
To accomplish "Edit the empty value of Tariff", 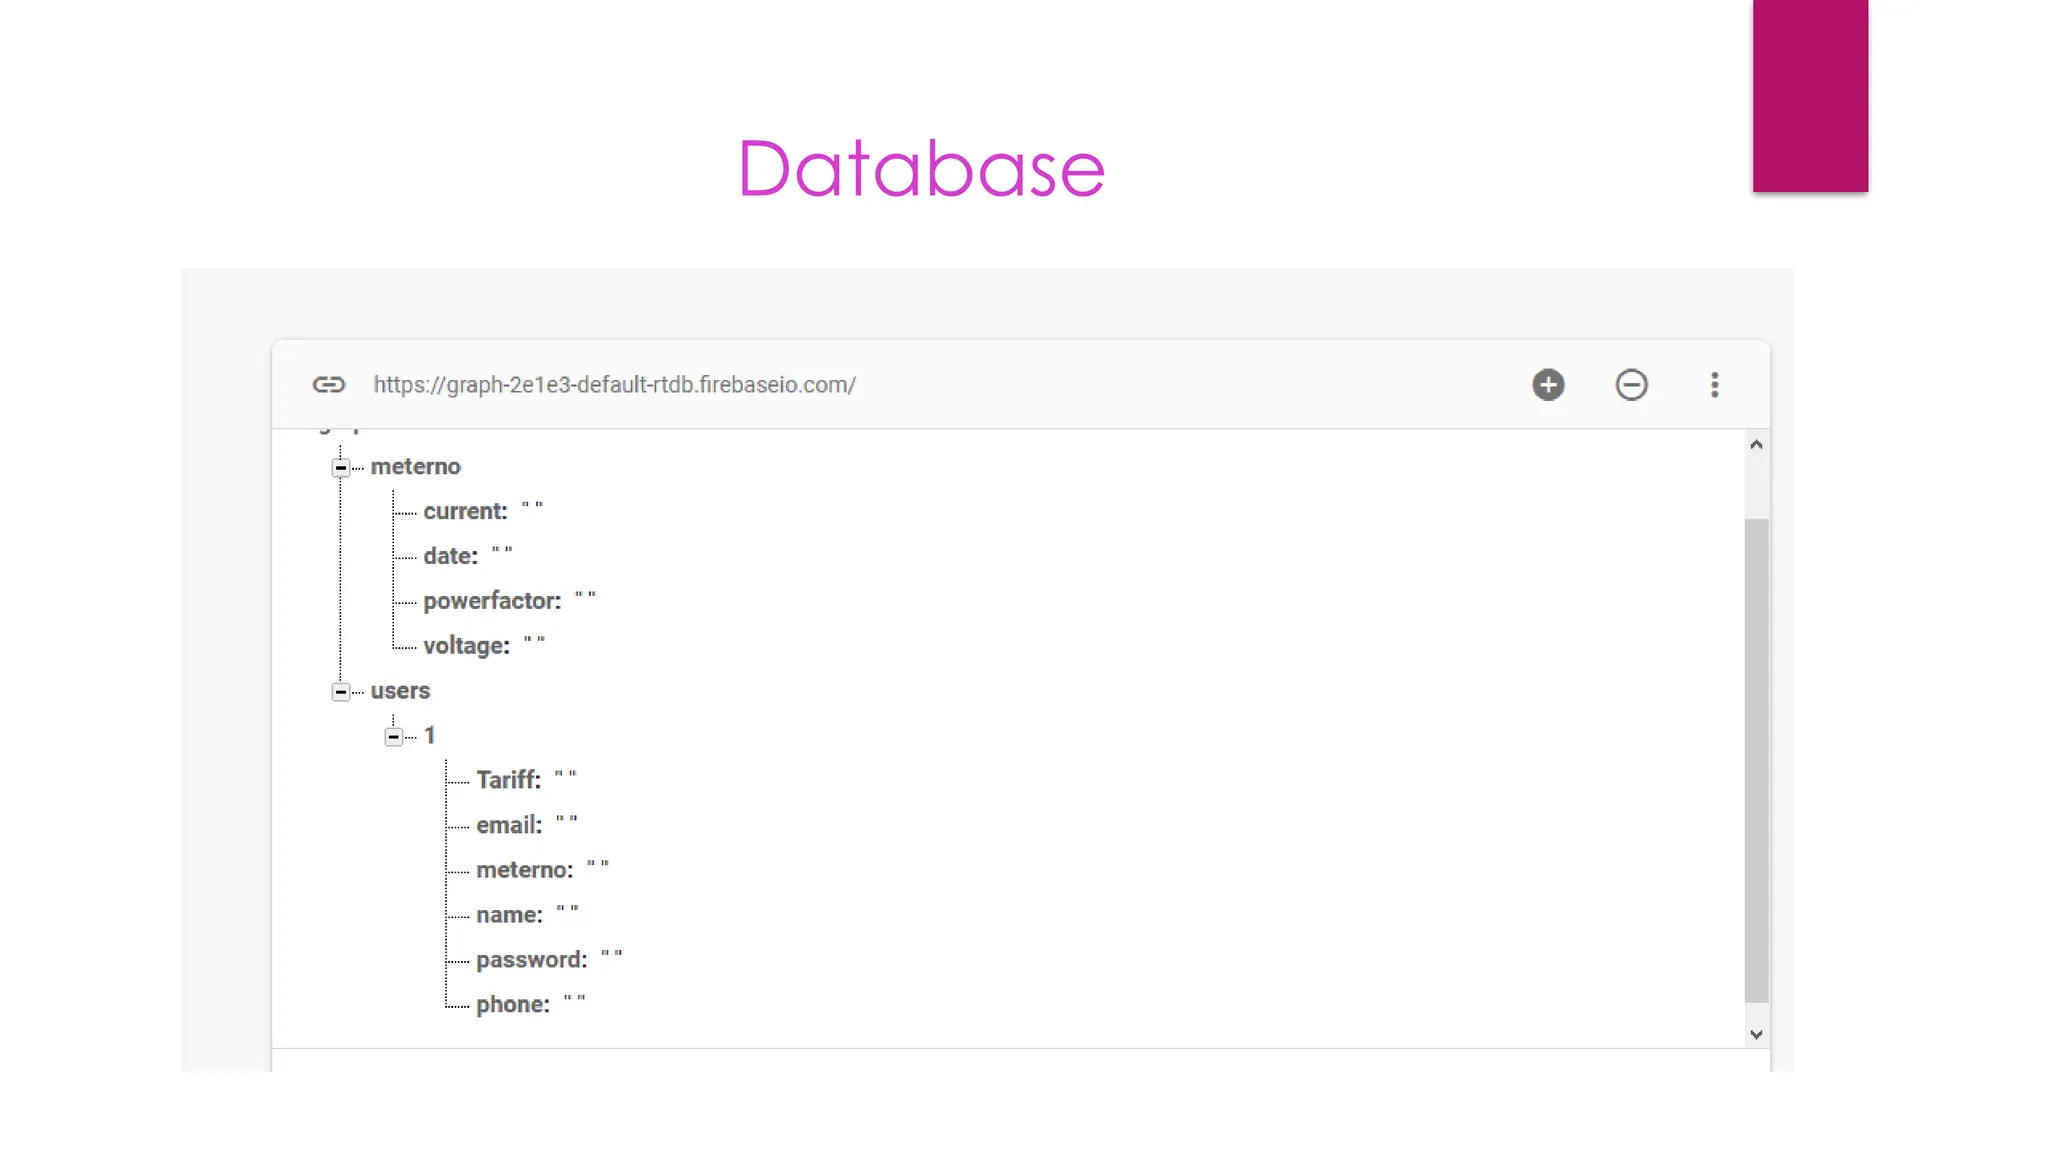I will pos(565,777).
